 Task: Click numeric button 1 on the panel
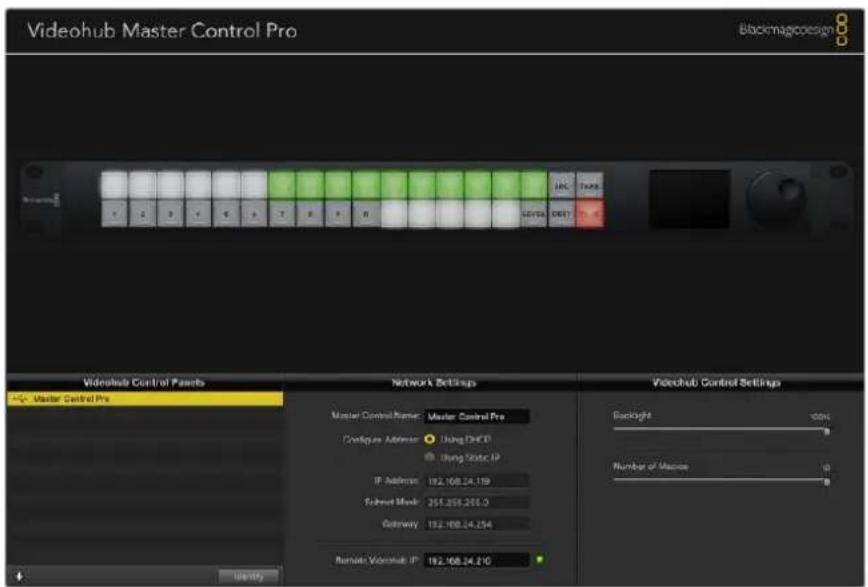pos(115,214)
